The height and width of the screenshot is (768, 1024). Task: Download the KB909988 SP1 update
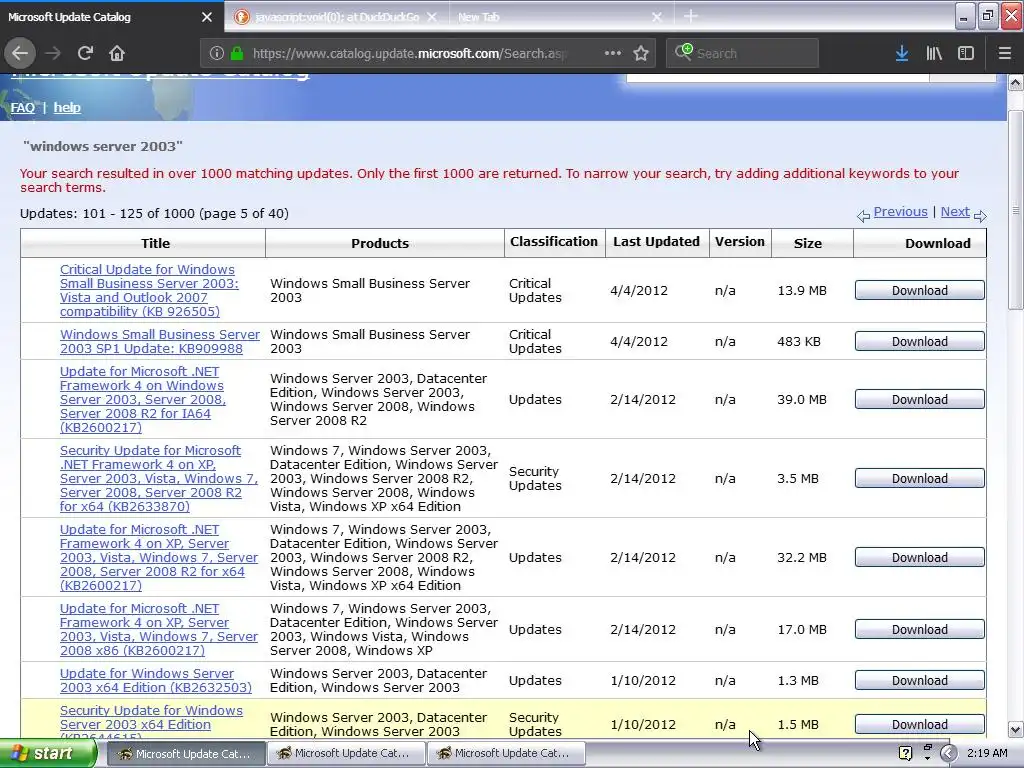point(920,342)
